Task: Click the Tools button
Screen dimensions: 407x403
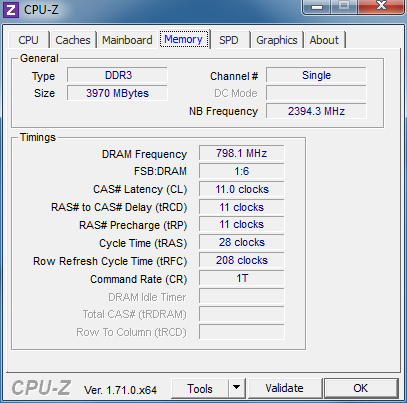Action: click(200, 388)
